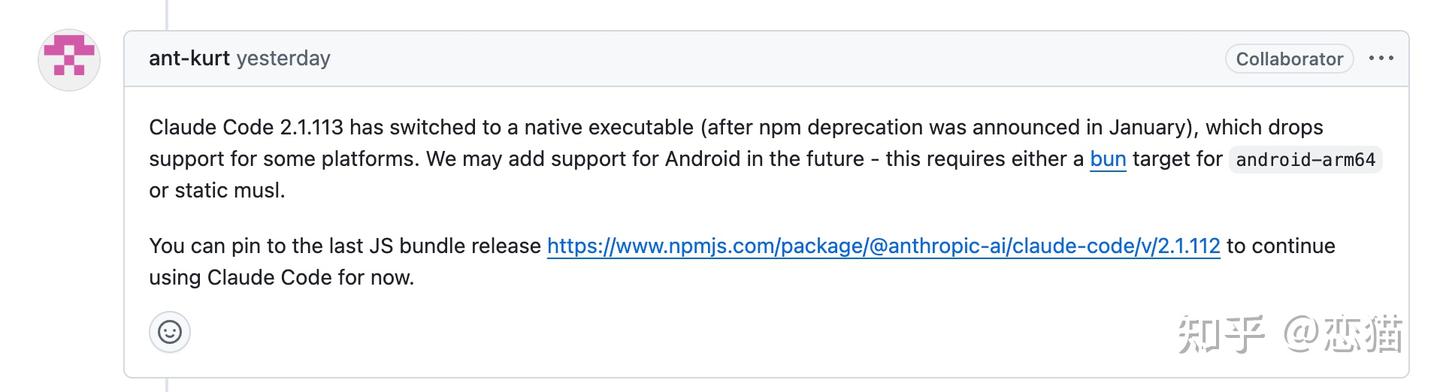Click the Collaborator badge label
The height and width of the screenshot is (392, 1440).
coord(1289,59)
